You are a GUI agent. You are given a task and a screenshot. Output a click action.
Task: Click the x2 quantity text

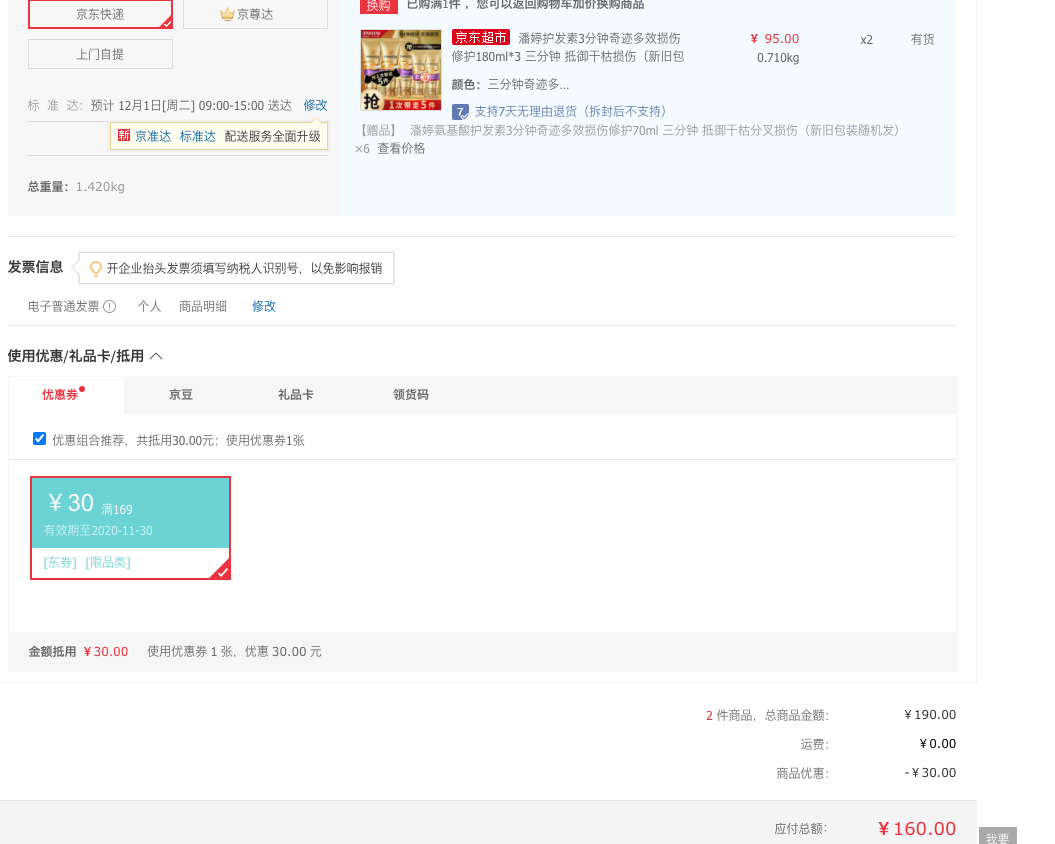(x=867, y=40)
